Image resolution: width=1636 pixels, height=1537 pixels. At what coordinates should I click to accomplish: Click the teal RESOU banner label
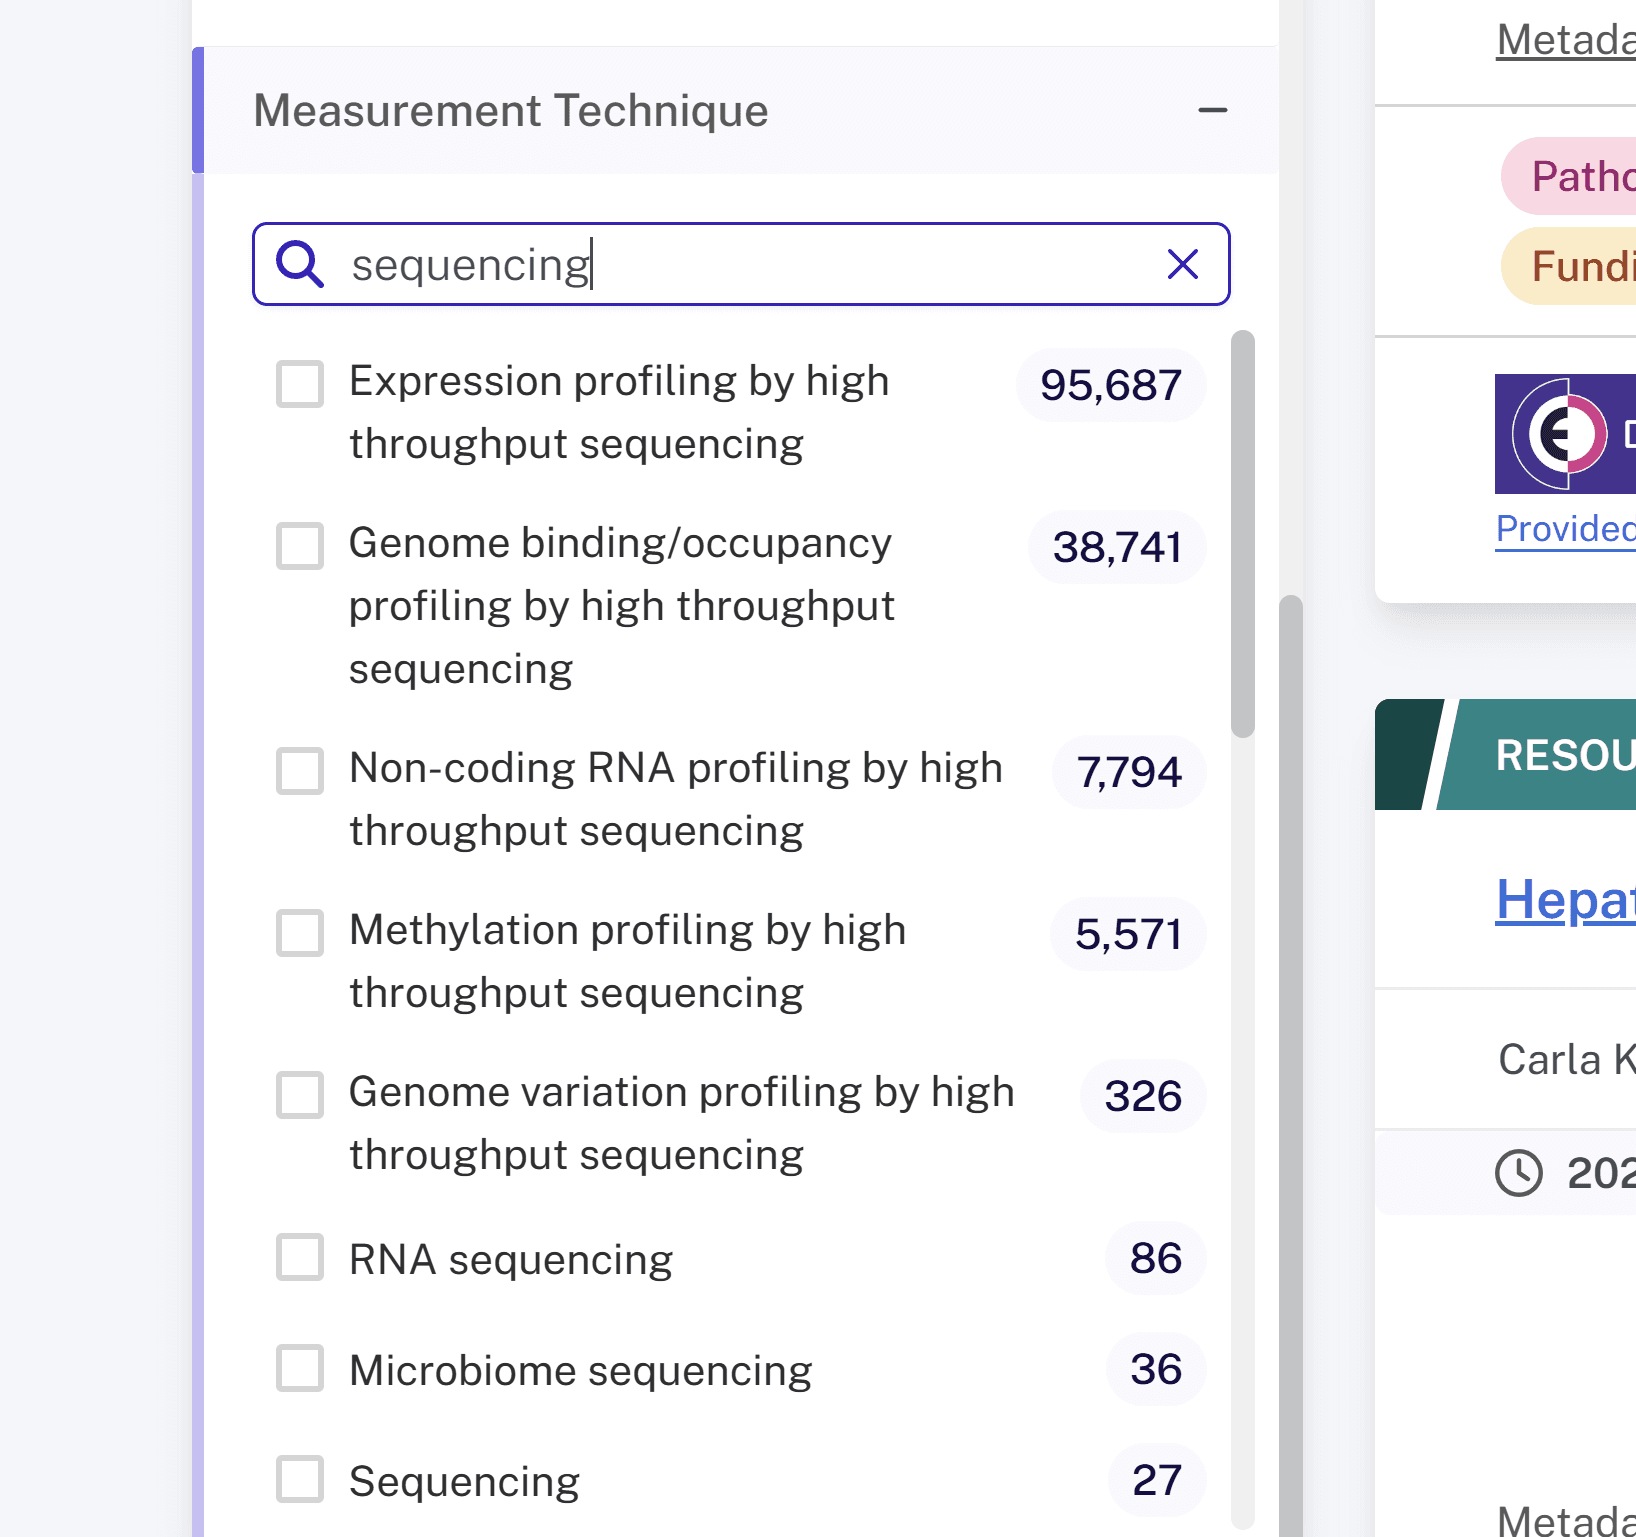(1566, 755)
